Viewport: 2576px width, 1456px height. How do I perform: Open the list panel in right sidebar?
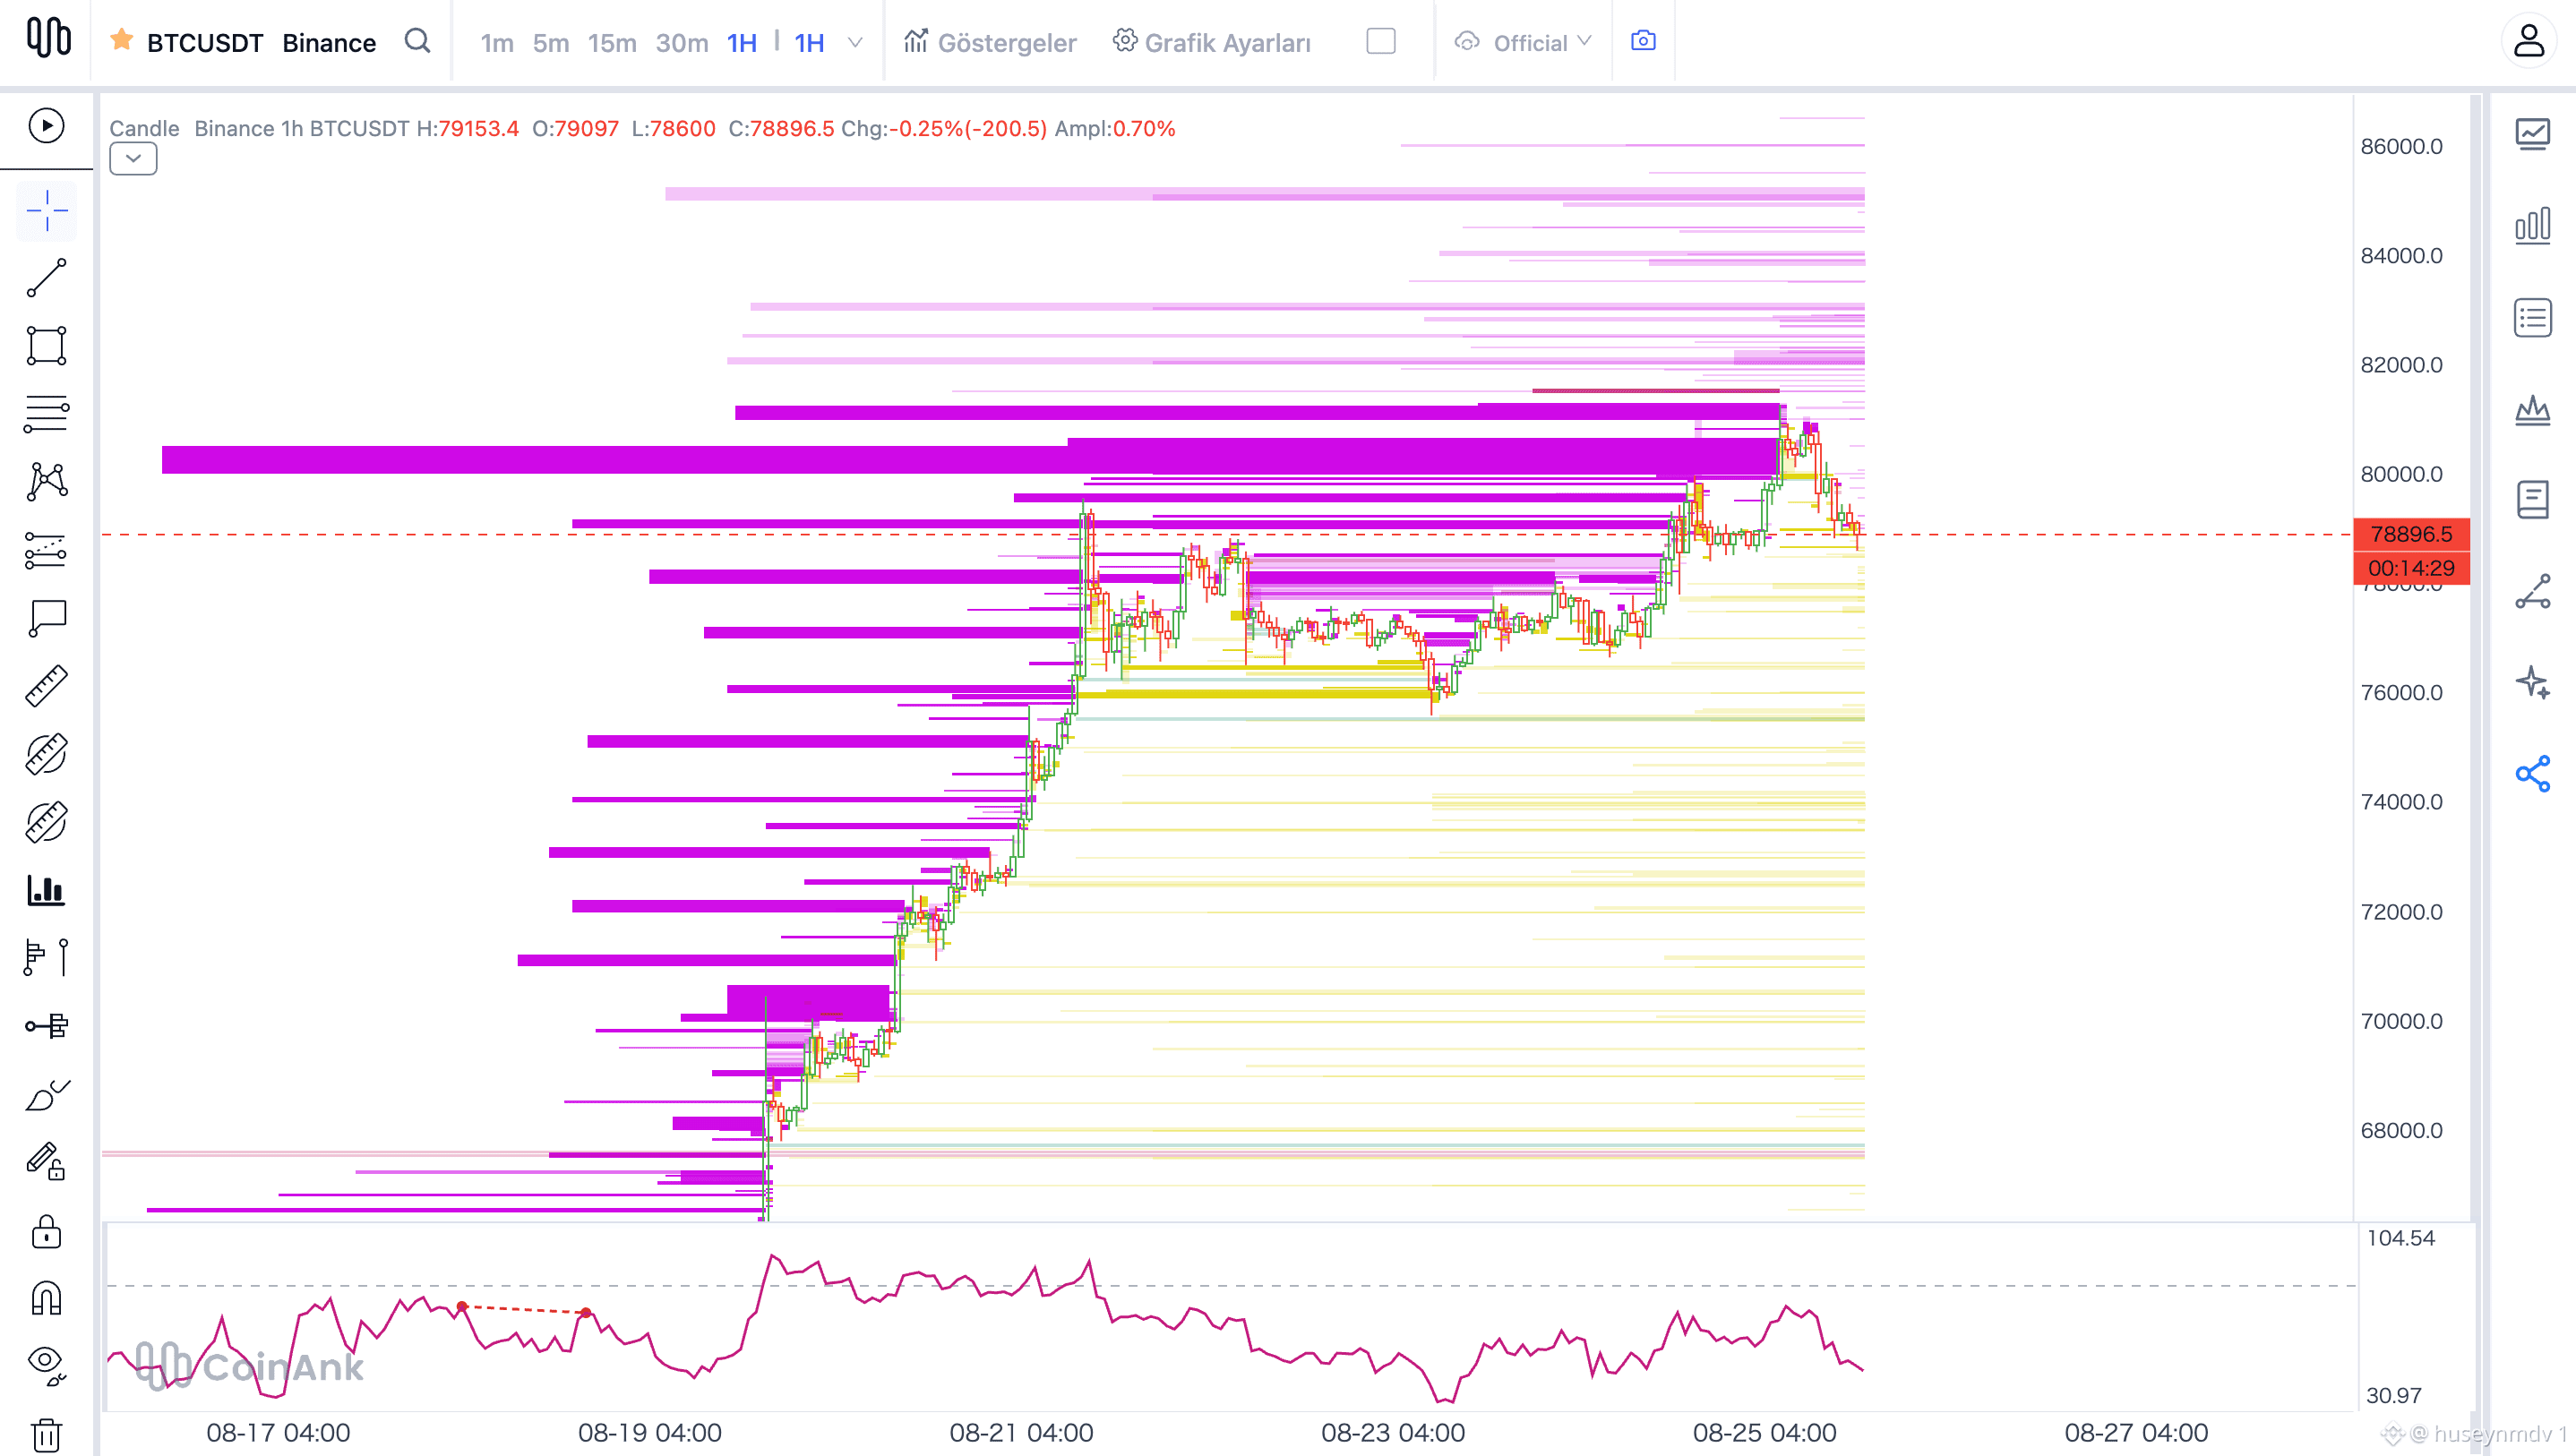click(2532, 318)
